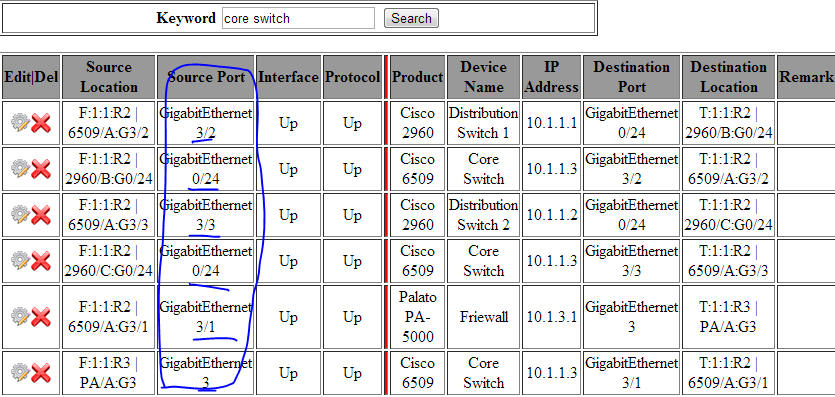Select the Protocol column header
835x397 pixels.
353,77
